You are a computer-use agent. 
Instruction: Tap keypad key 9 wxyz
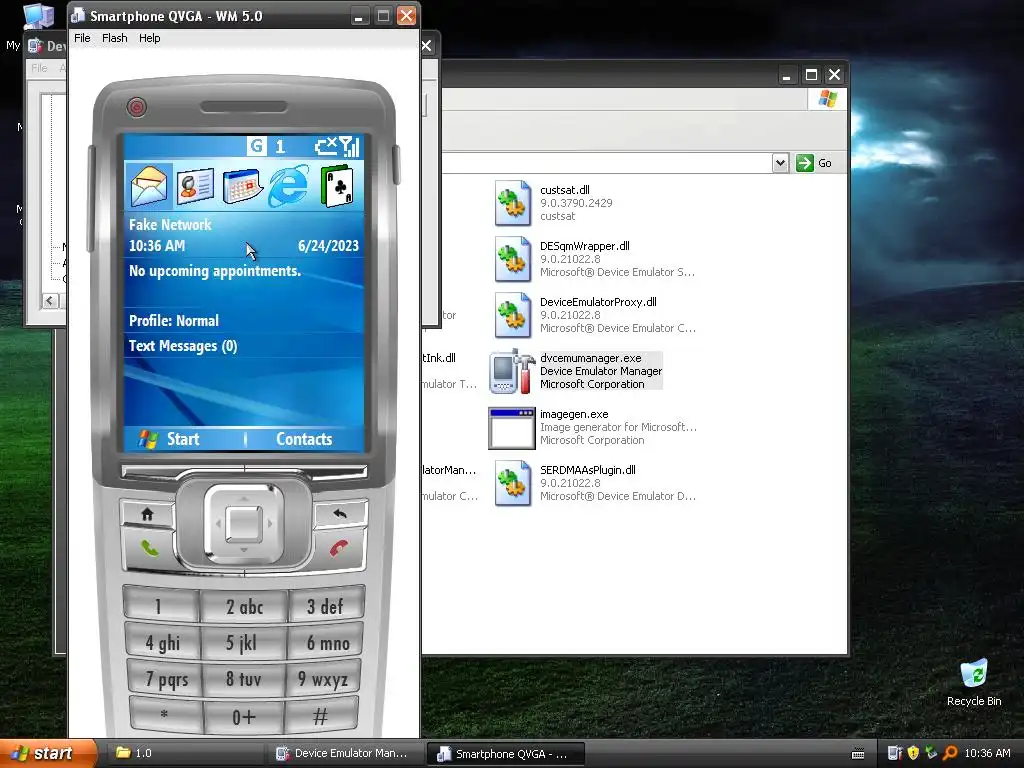[323, 679]
